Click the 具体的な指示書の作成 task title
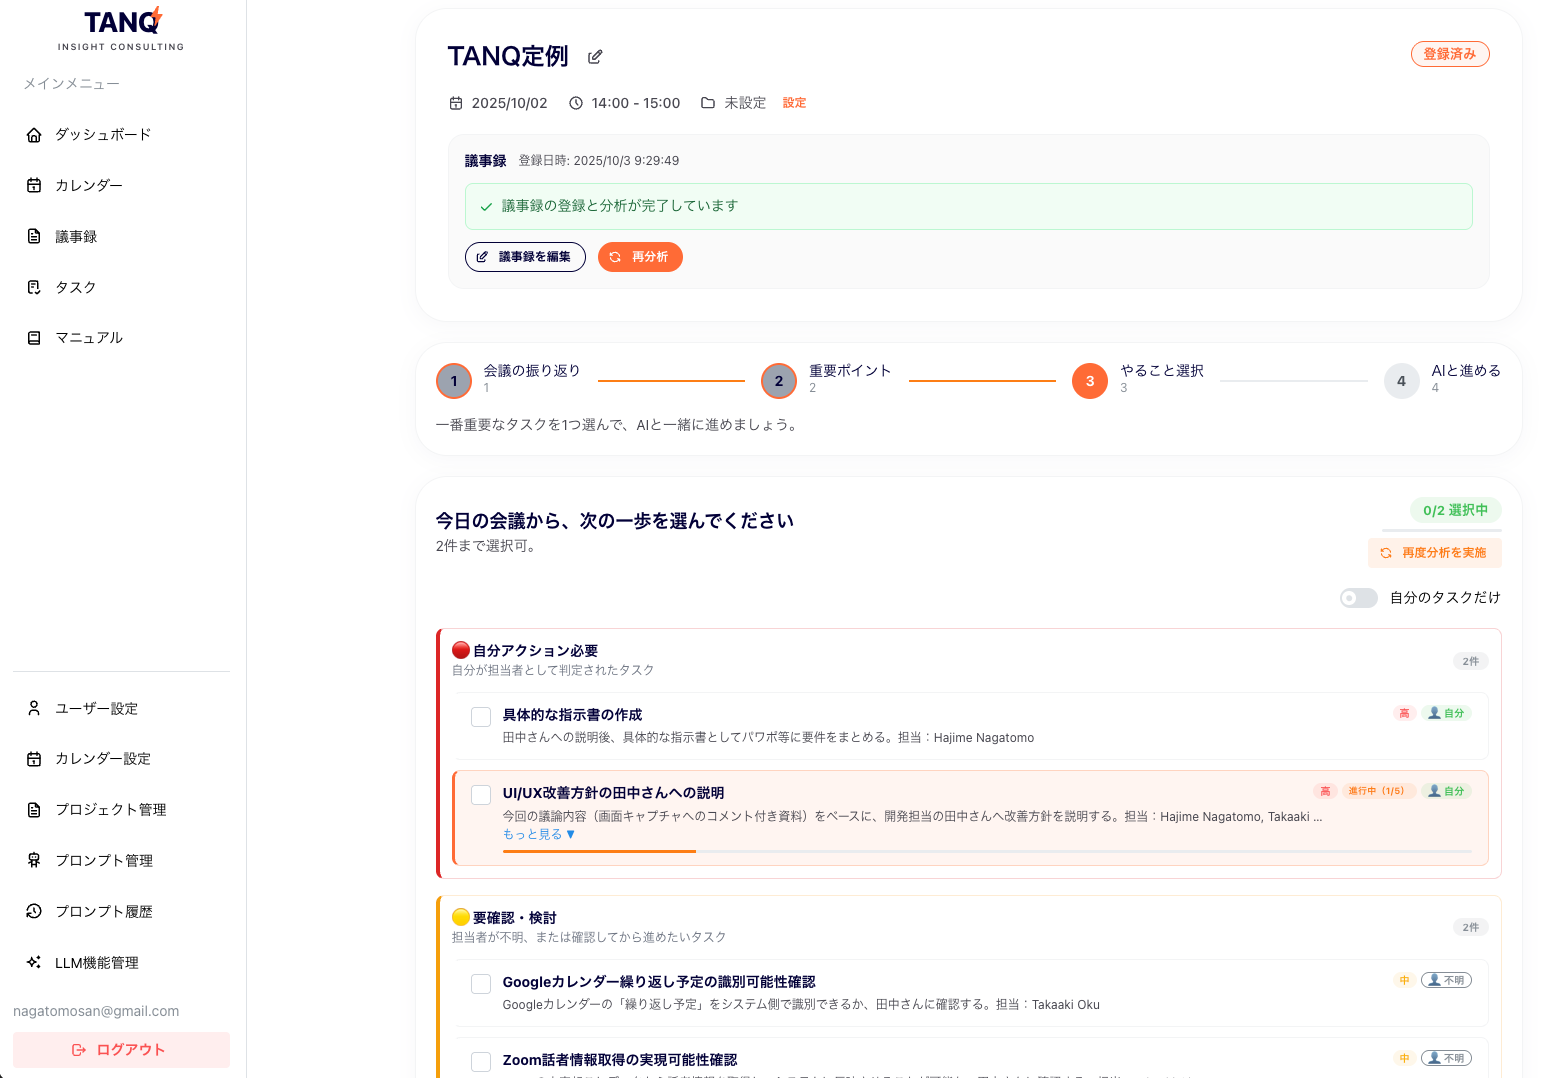This screenshot has height=1078, width=1544. (572, 715)
